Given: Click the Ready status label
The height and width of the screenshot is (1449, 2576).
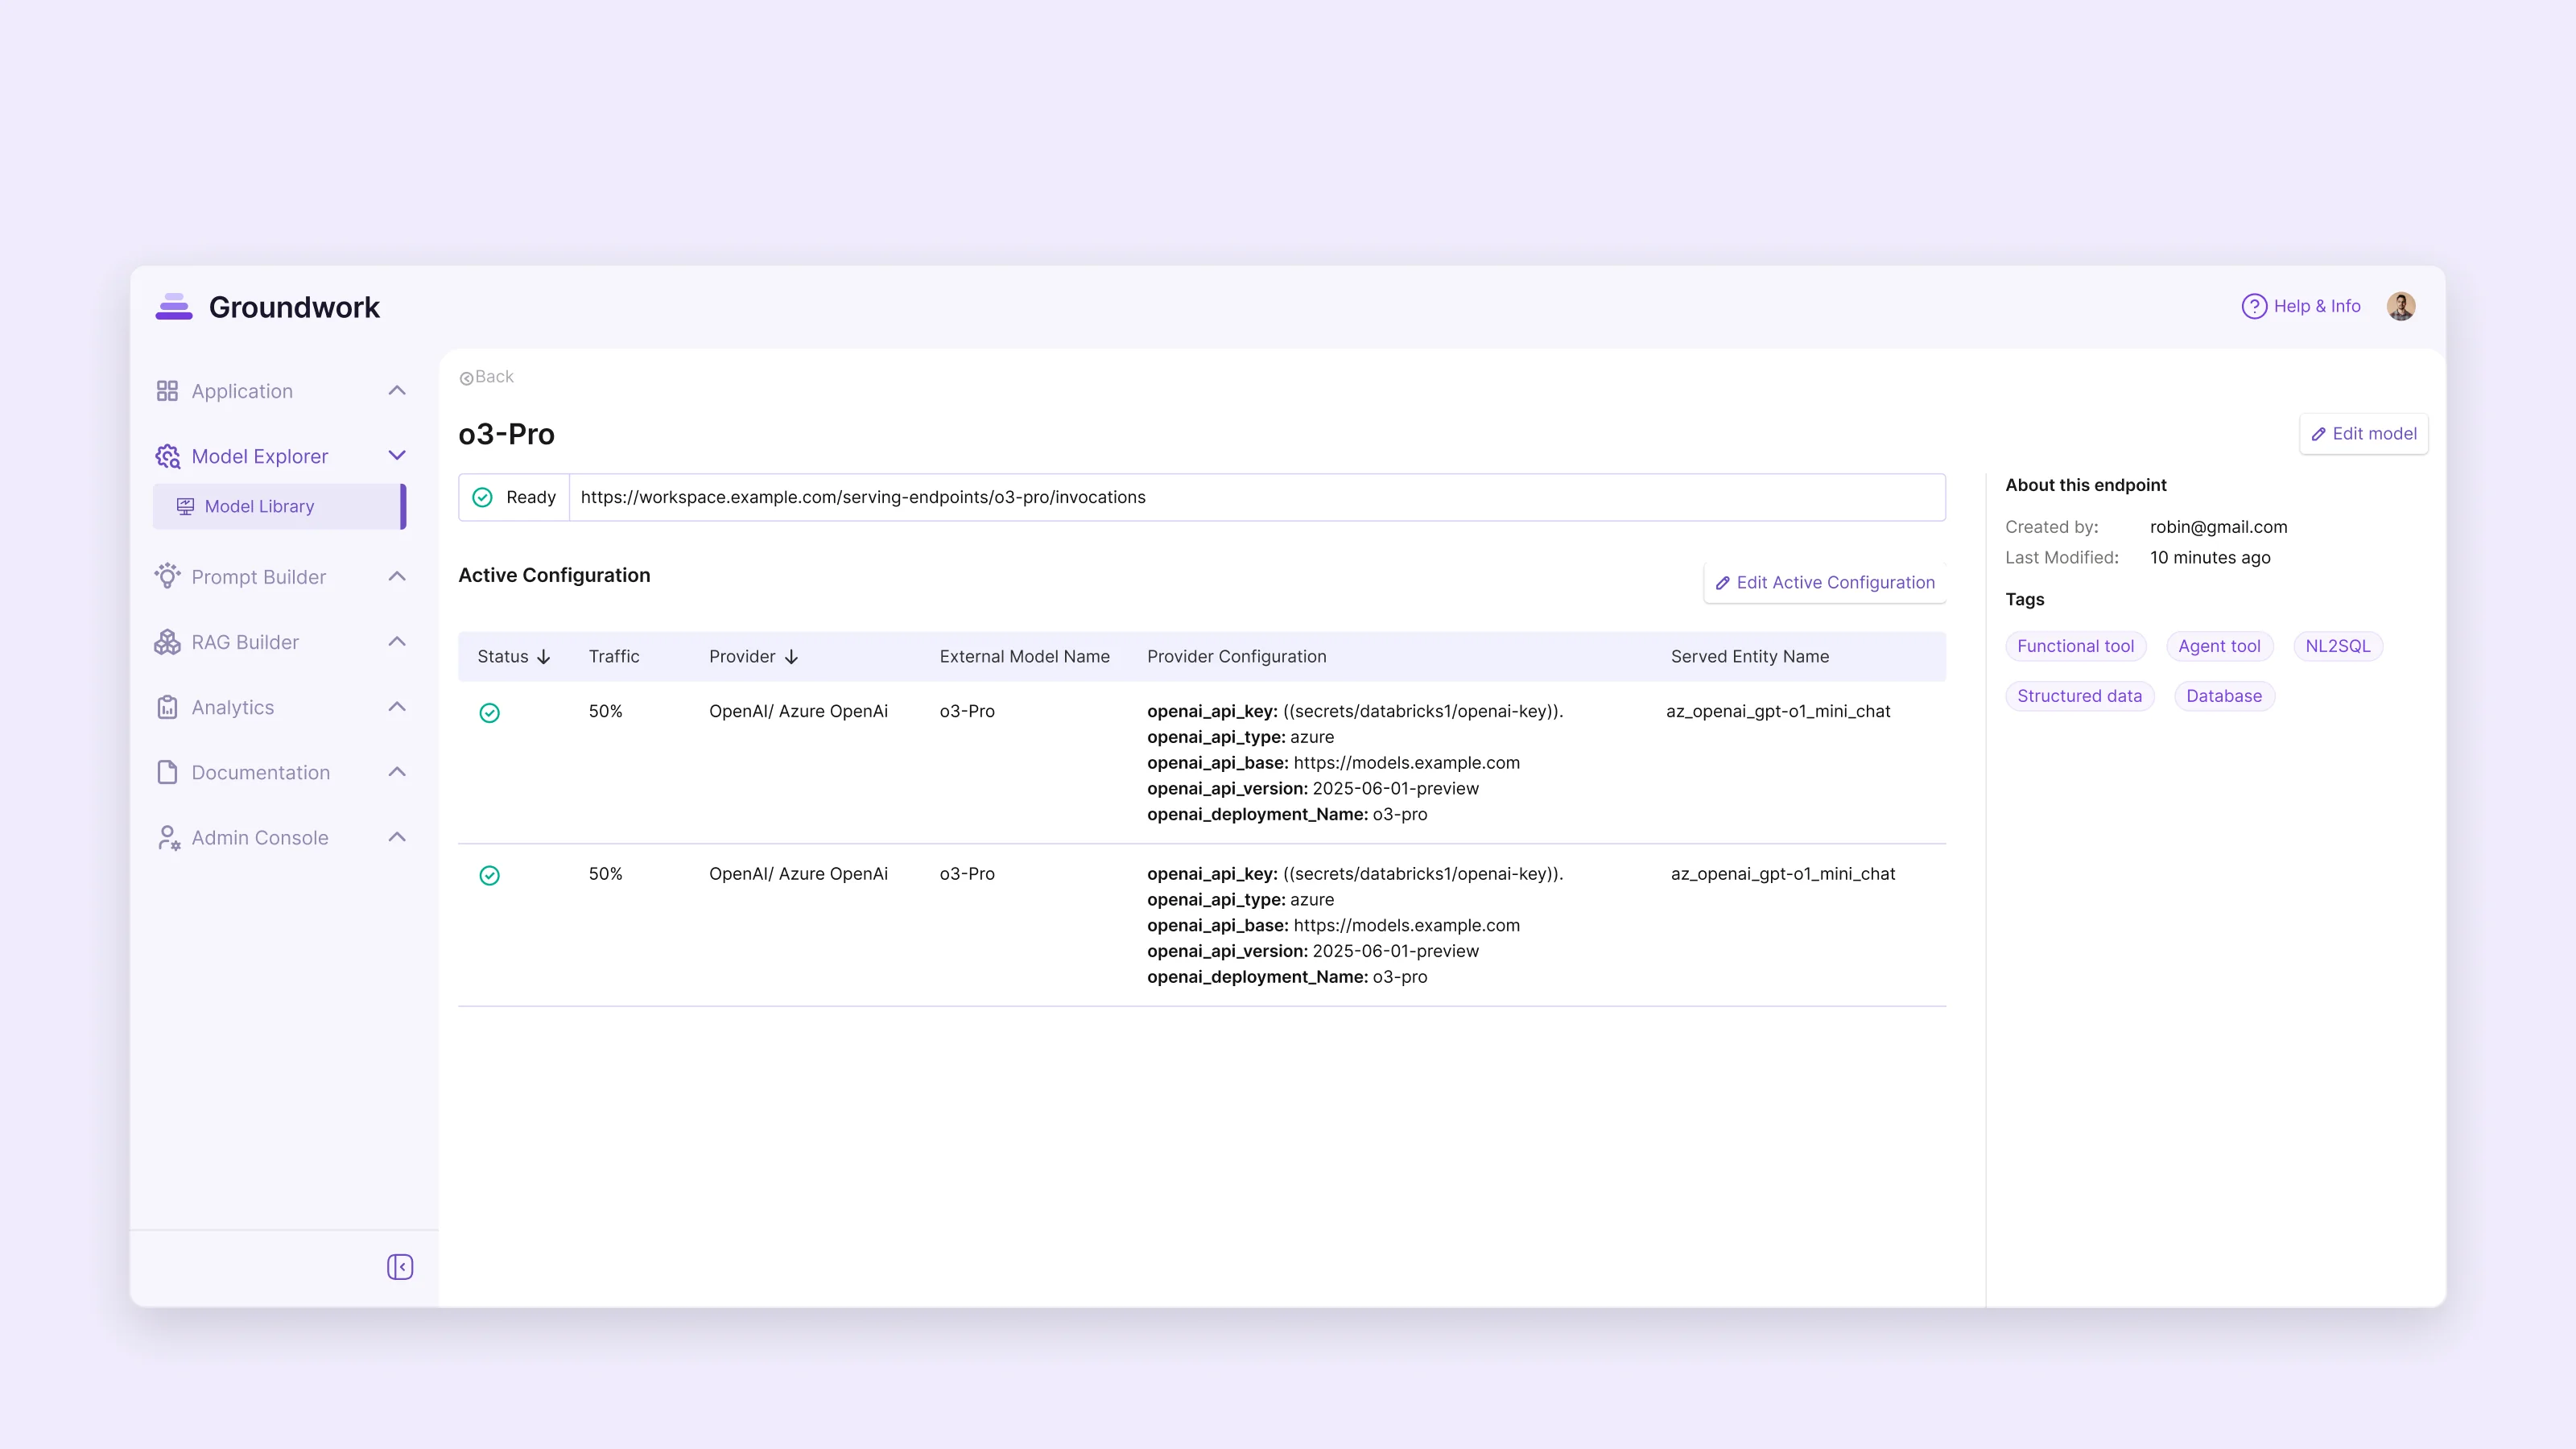Looking at the screenshot, I should click(531, 497).
